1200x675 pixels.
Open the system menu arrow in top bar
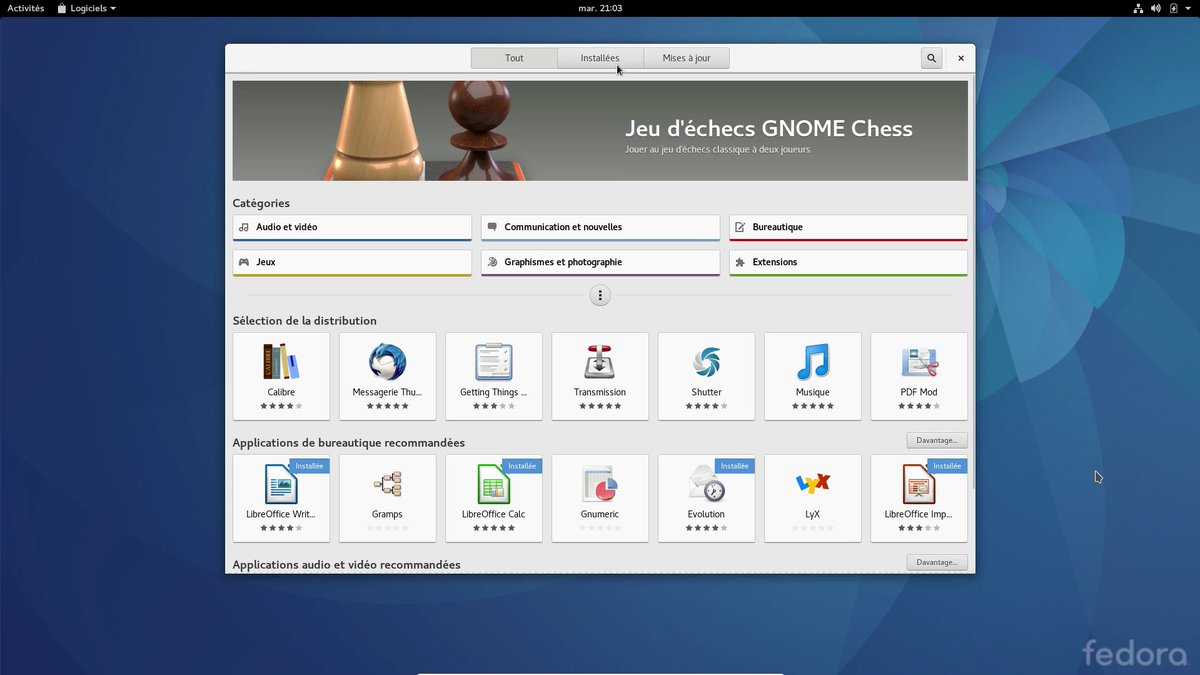(x=1188, y=8)
